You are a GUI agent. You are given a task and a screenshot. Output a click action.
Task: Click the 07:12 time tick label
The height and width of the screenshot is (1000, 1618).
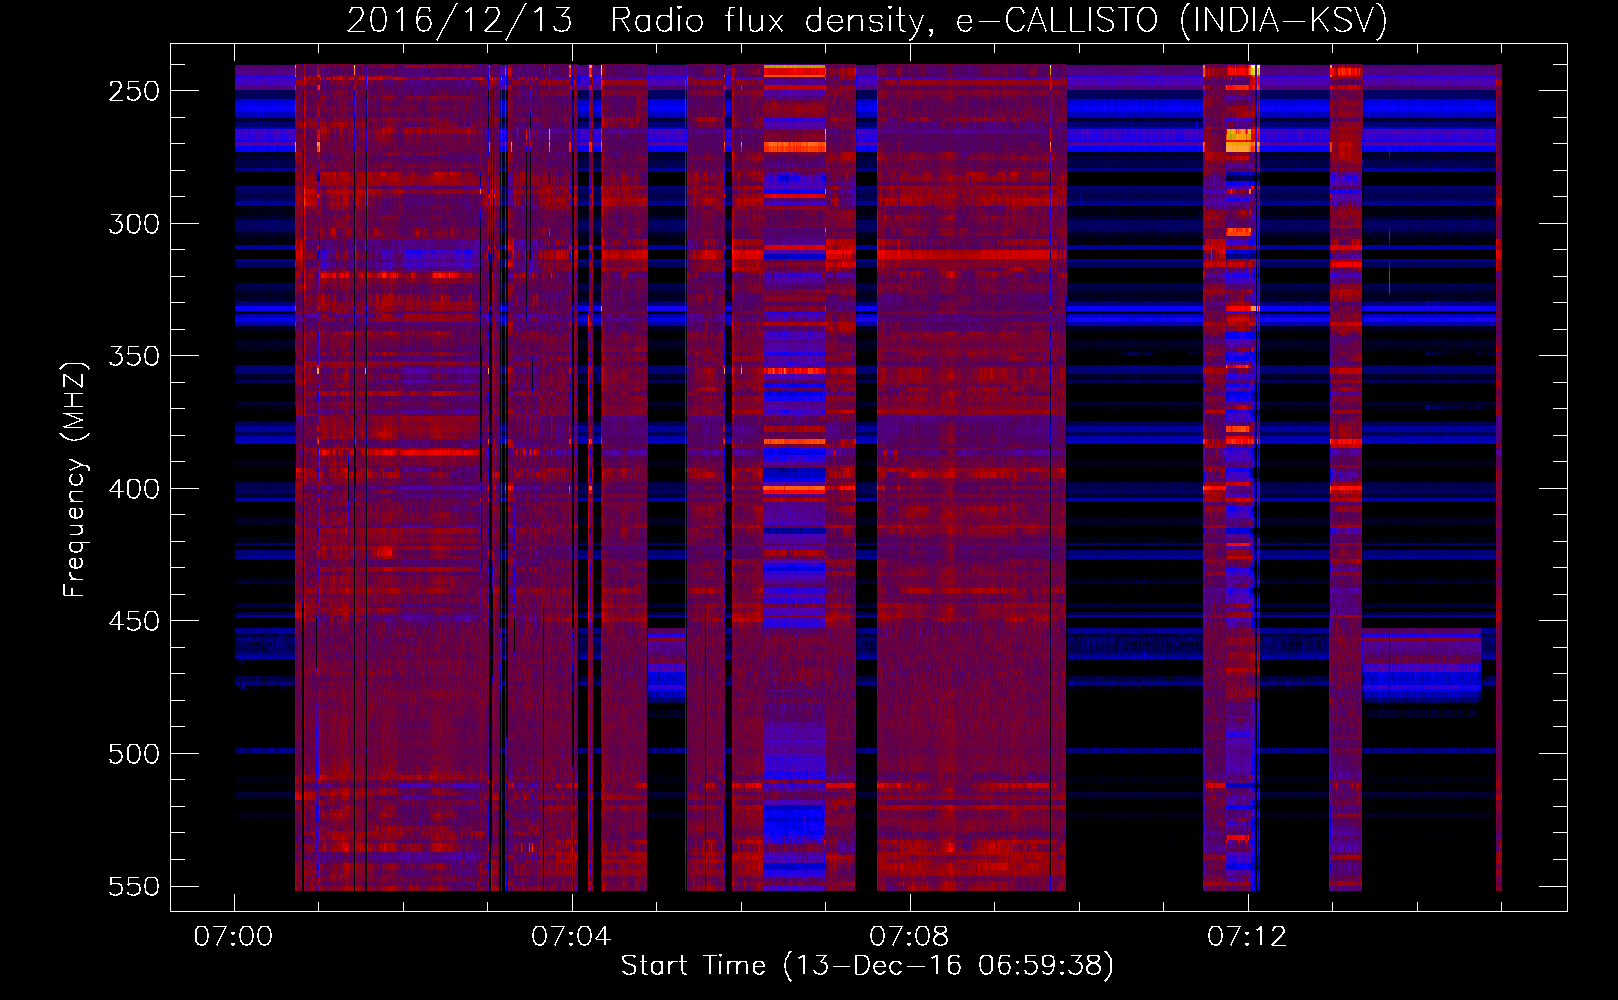tap(1247, 937)
